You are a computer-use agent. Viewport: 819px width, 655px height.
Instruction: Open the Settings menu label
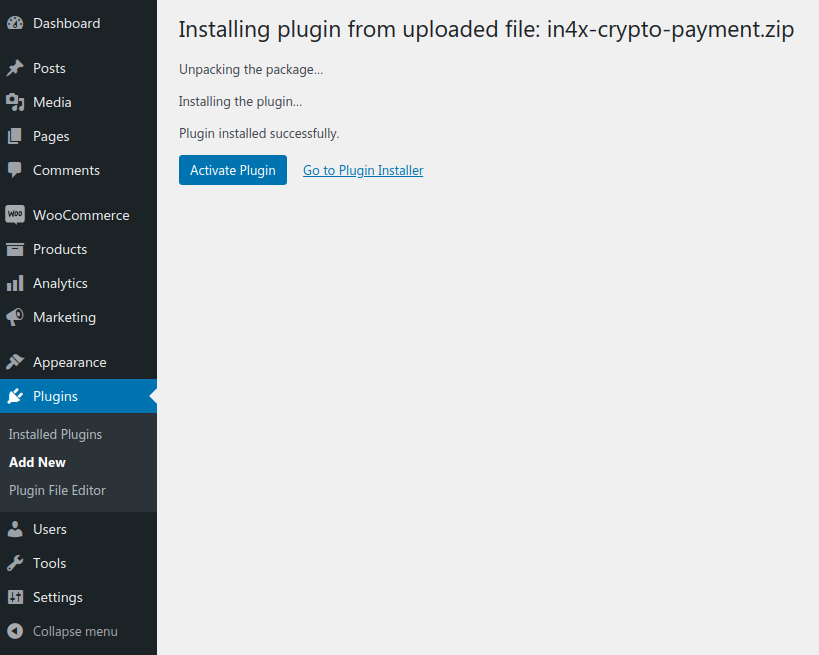(57, 598)
